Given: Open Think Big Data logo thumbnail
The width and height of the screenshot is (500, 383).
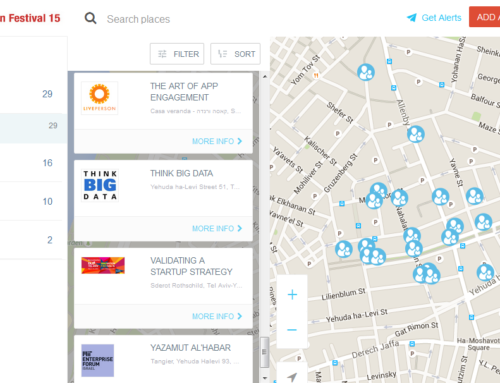Looking at the screenshot, I should 100,185.
